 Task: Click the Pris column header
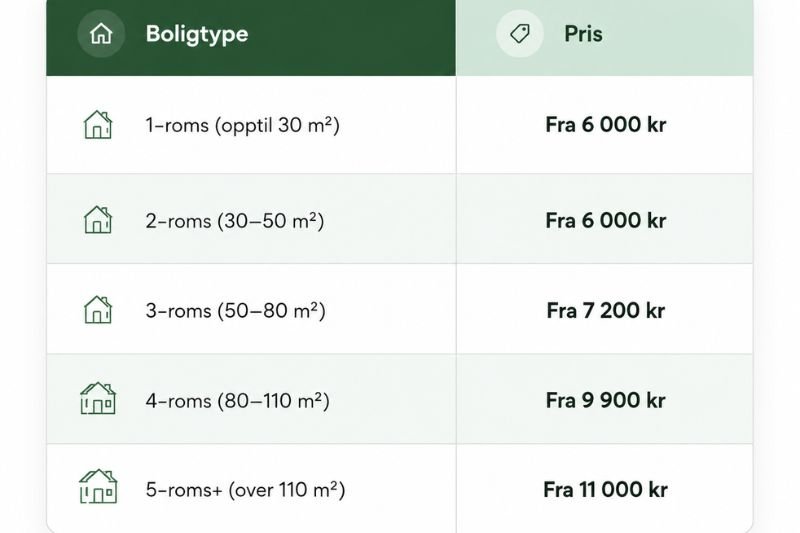pos(583,34)
